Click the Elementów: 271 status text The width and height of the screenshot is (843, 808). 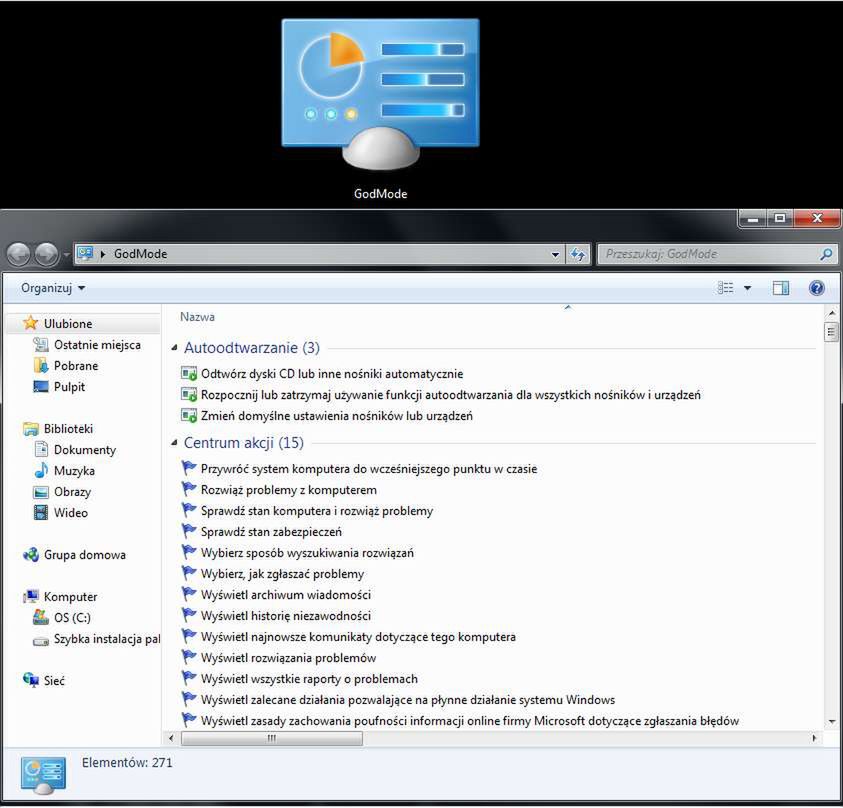(127, 762)
